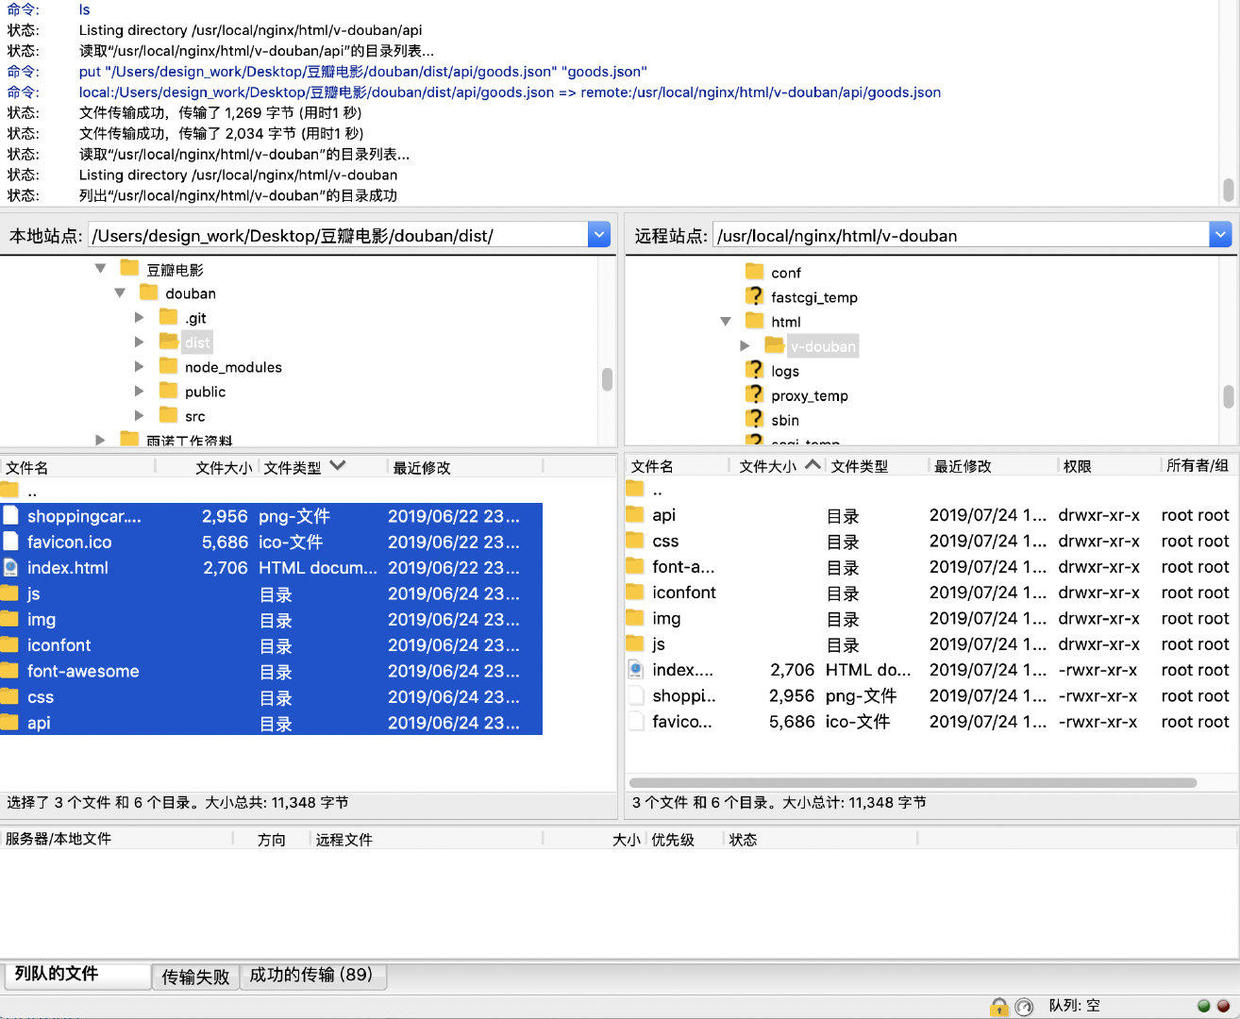The image size is (1240, 1019).
Task: Click the encryption lock status icon
Action: pos(999,1006)
